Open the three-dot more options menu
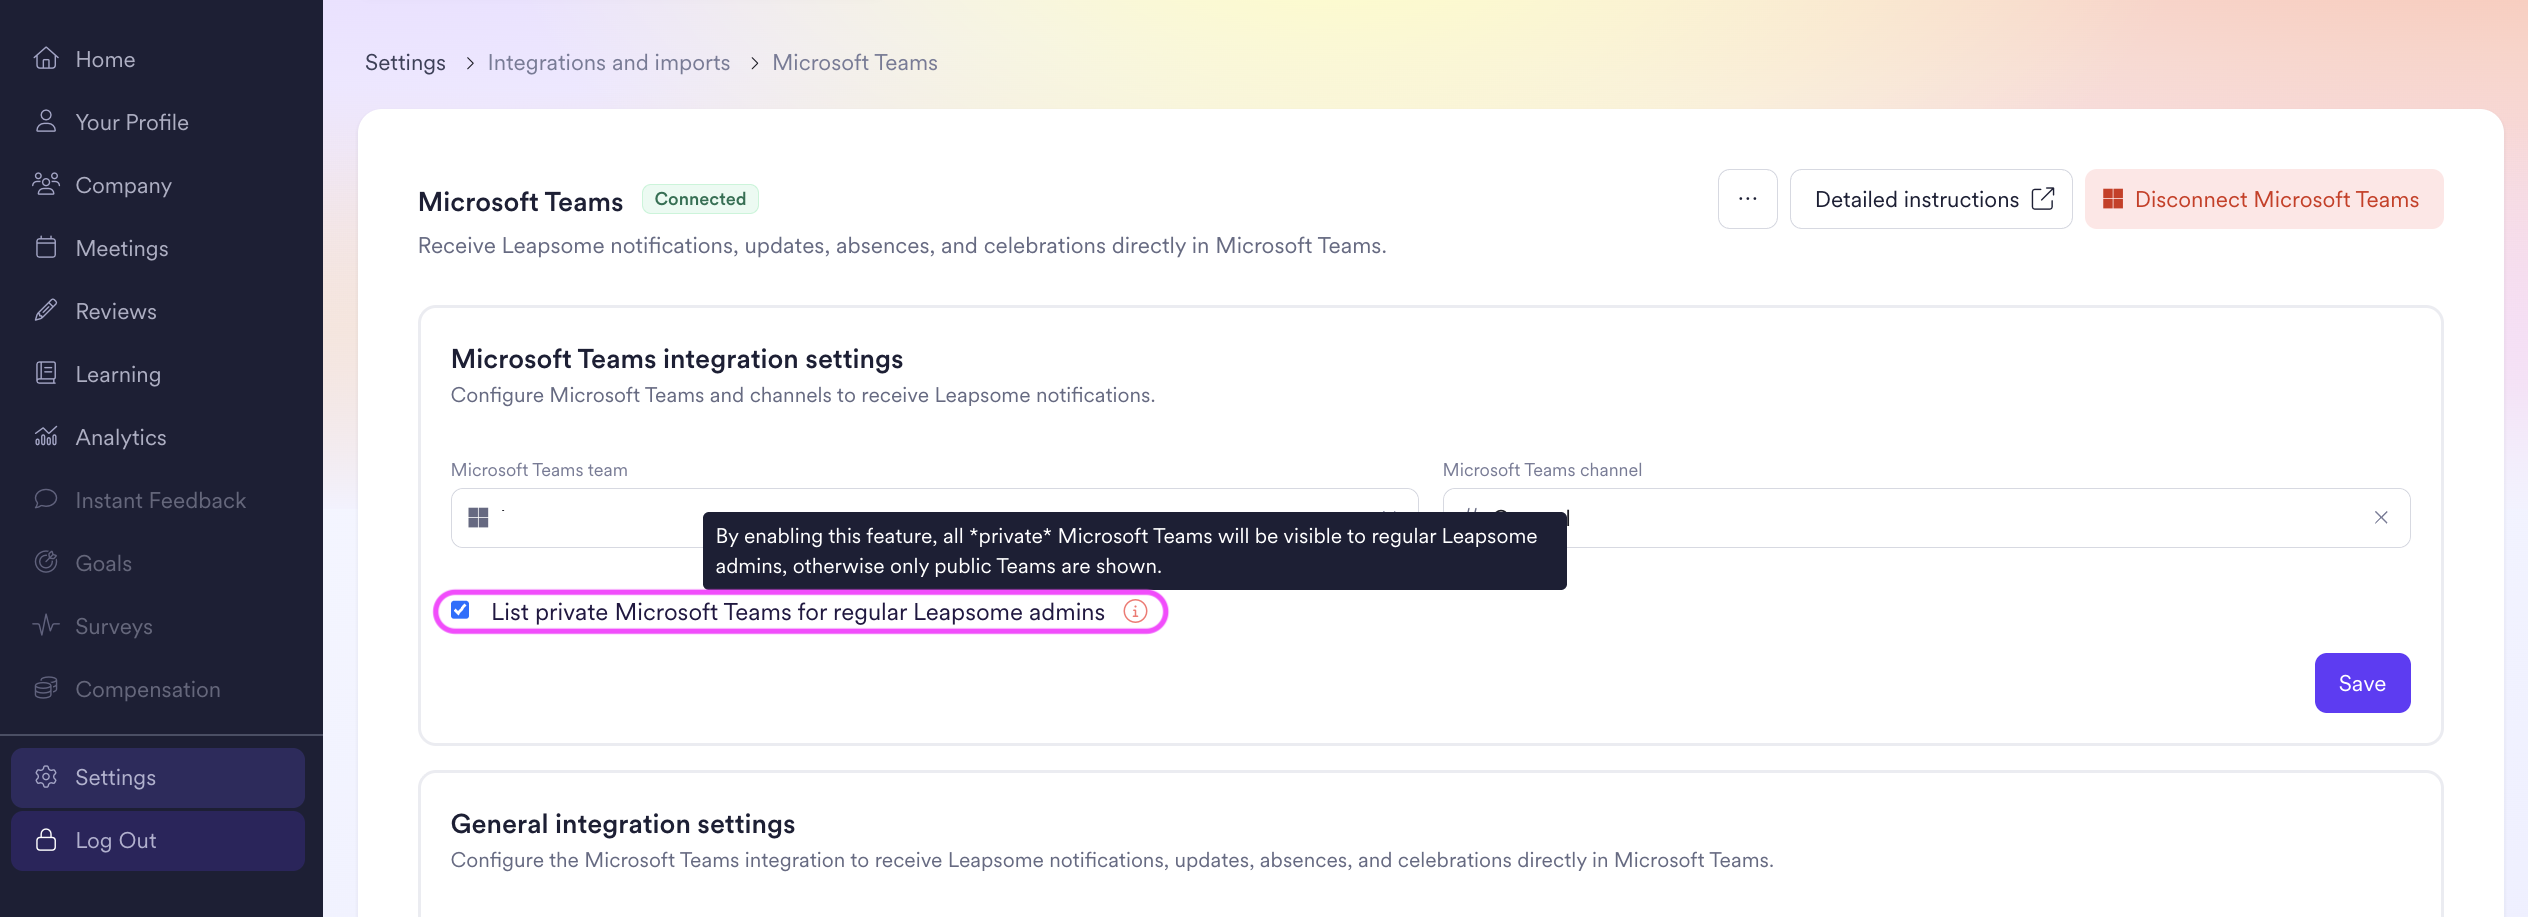This screenshot has width=2528, height=917. click(x=1747, y=199)
